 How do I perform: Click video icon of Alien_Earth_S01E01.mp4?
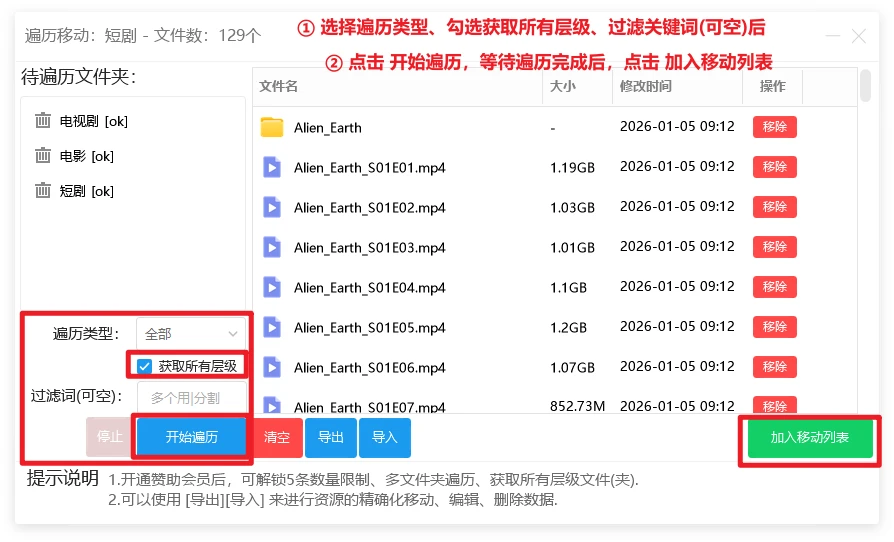[x=272, y=167]
